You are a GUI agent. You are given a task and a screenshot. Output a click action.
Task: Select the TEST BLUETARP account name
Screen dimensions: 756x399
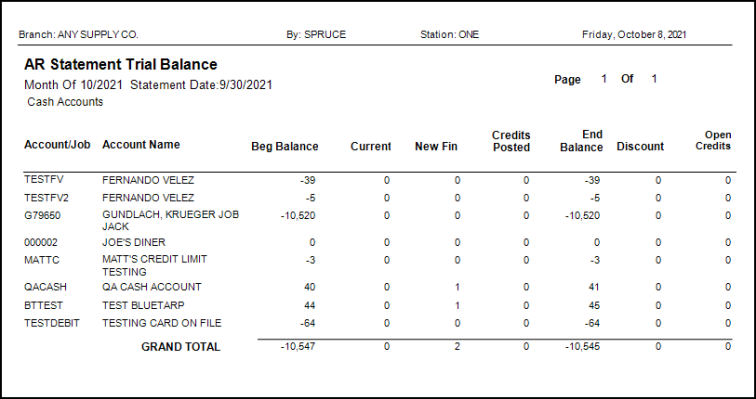tap(143, 306)
